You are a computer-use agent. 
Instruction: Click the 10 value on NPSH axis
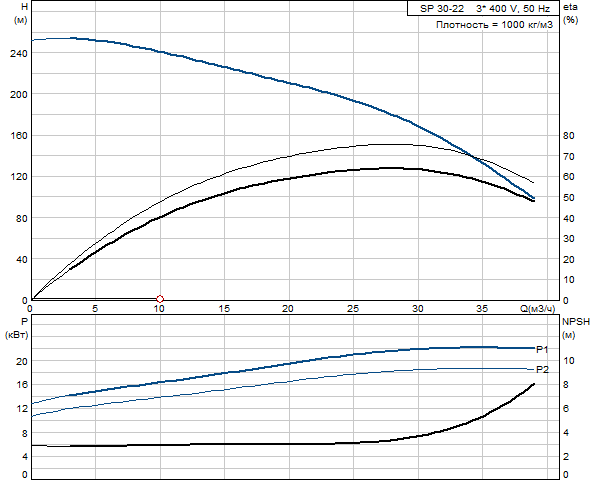569,361
